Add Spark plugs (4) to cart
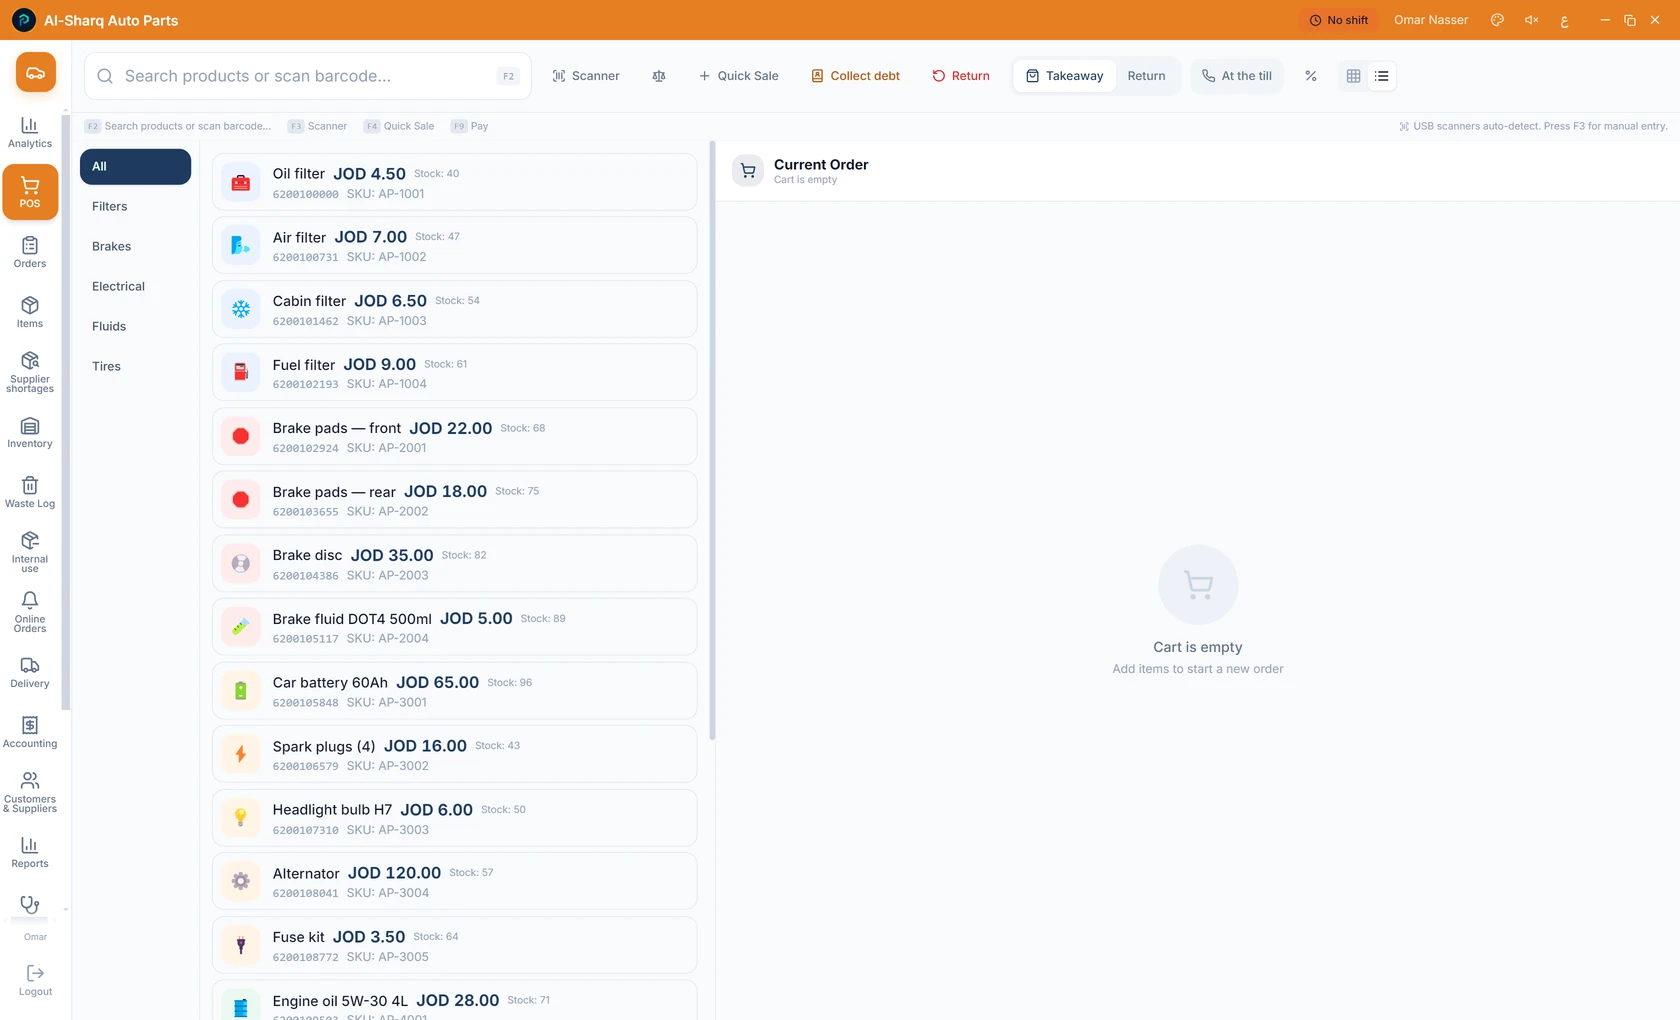Viewport: 1680px width, 1020px height. click(455, 754)
